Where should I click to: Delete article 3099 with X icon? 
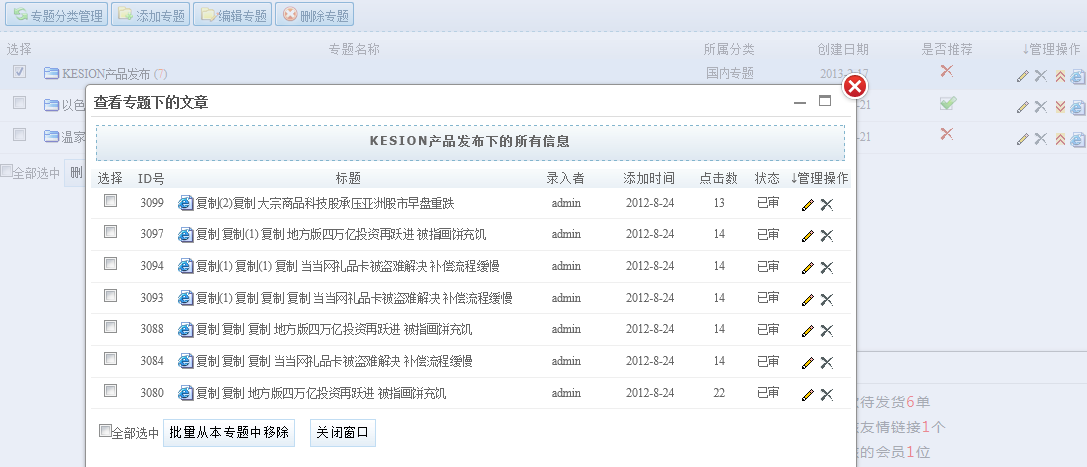click(826, 204)
